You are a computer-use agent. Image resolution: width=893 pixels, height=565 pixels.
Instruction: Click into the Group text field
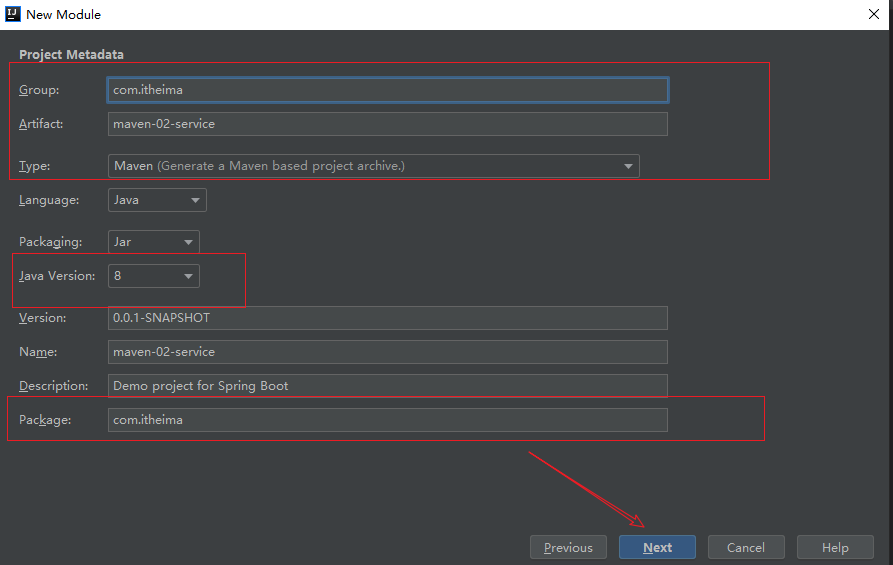point(387,90)
